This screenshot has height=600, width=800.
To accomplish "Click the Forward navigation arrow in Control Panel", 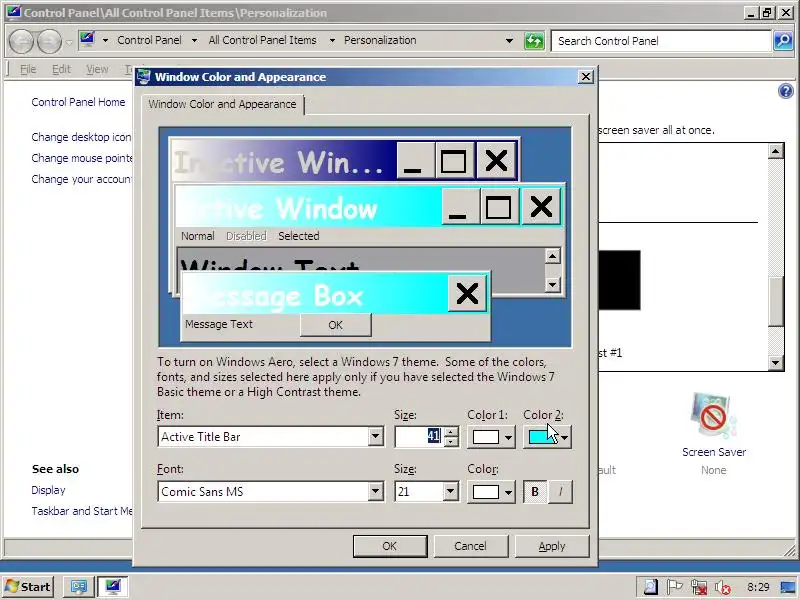I will point(49,41).
